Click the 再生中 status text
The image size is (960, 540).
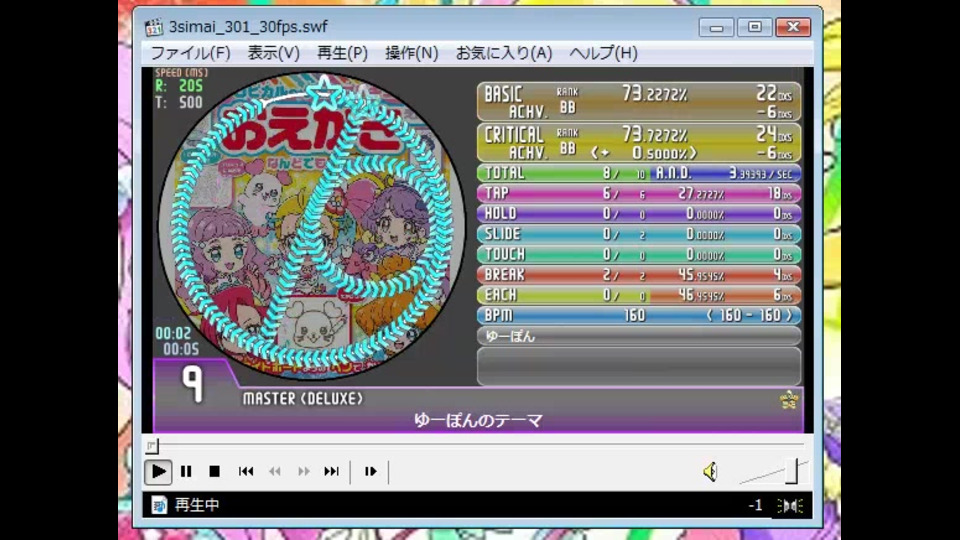[197, 505]
